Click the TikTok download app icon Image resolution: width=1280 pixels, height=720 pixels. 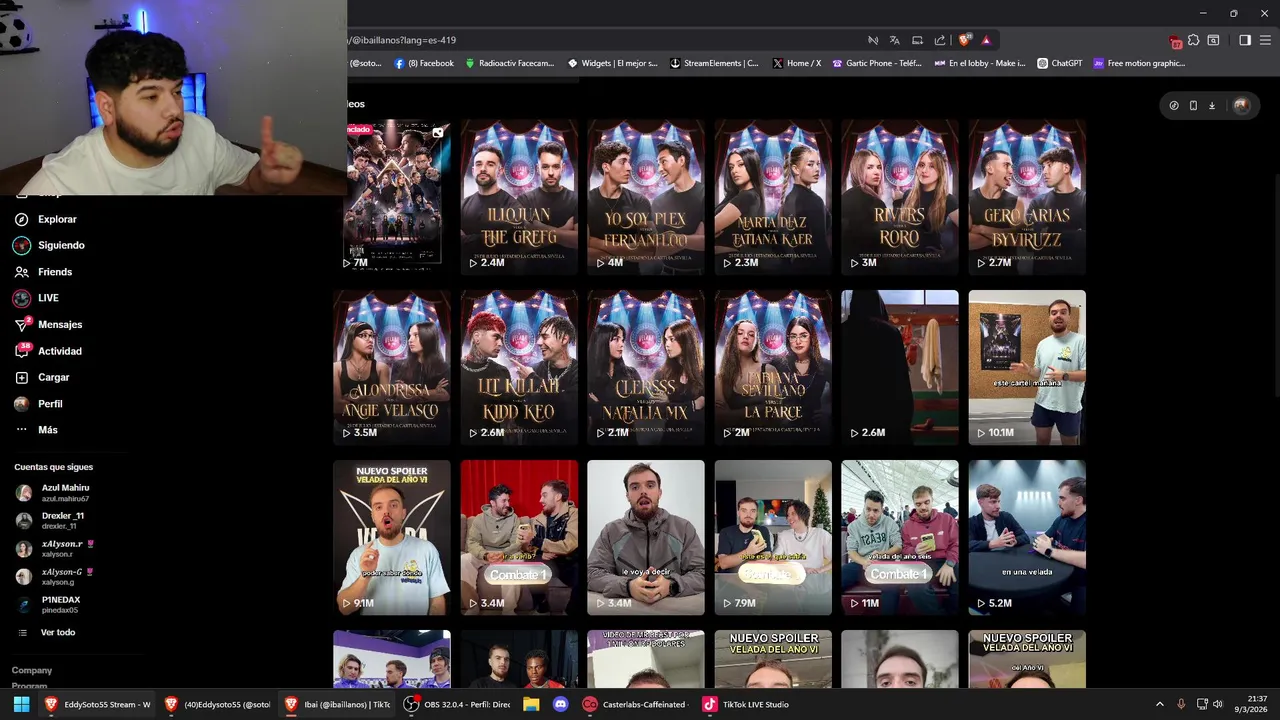click(1212, 105)
